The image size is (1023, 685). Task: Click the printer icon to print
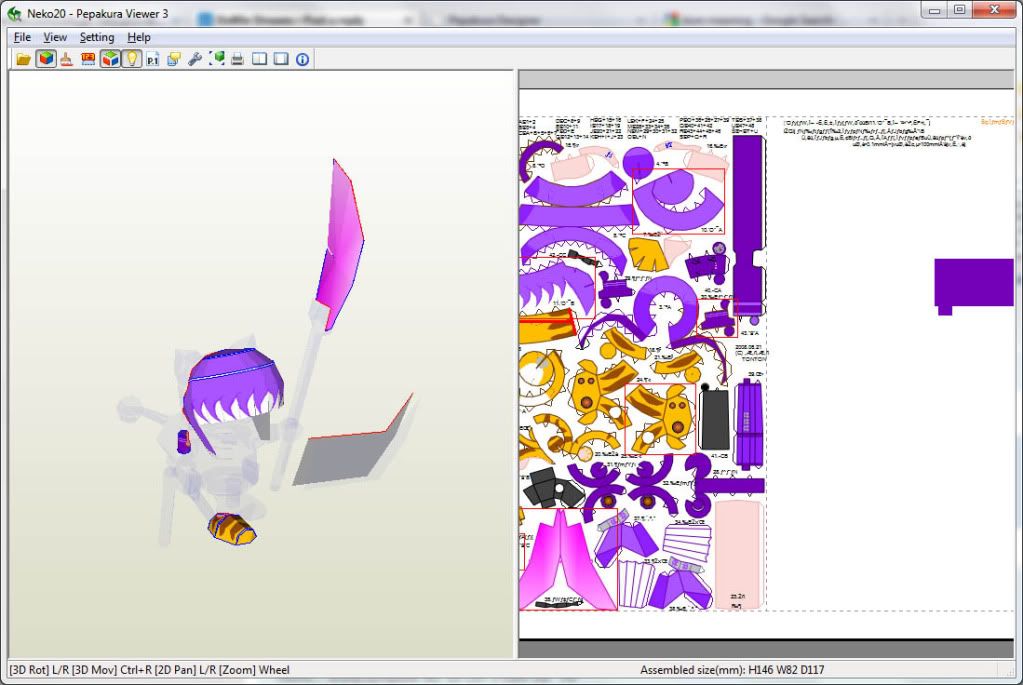238,59
